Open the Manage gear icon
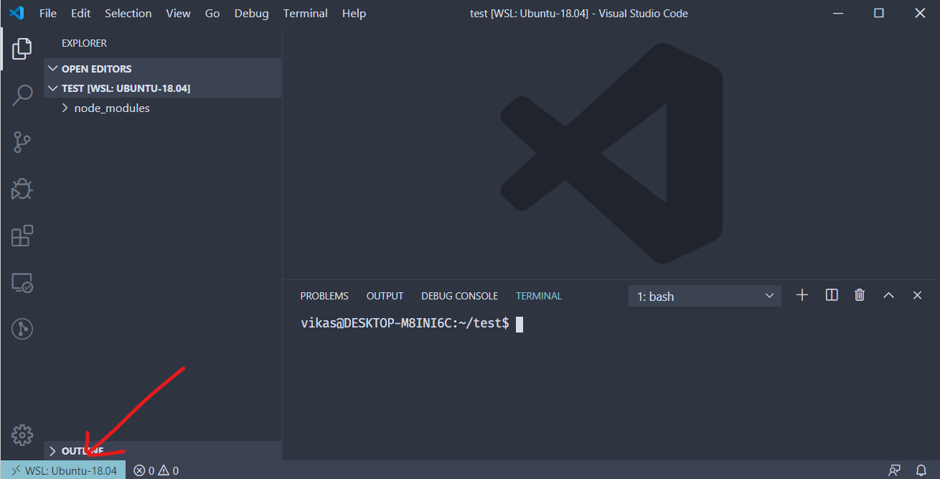940x479 pixels. pos(22,435)
